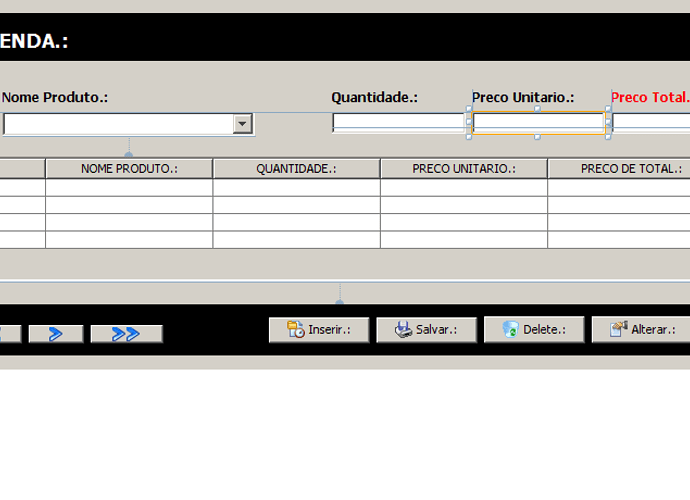690x500 pixels.
Task: Click the Delete button
Action: tap(534, 329)
